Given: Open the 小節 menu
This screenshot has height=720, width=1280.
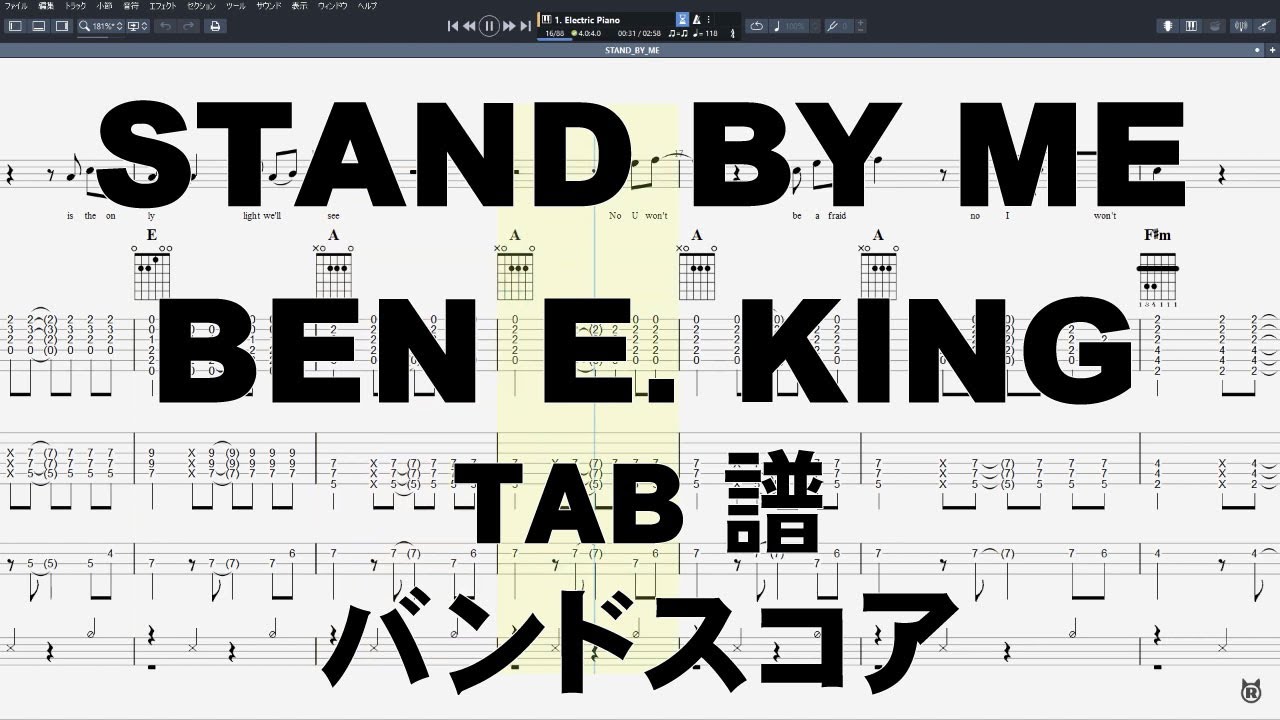Looking at the screenshot, I should (x=104, y=6).
